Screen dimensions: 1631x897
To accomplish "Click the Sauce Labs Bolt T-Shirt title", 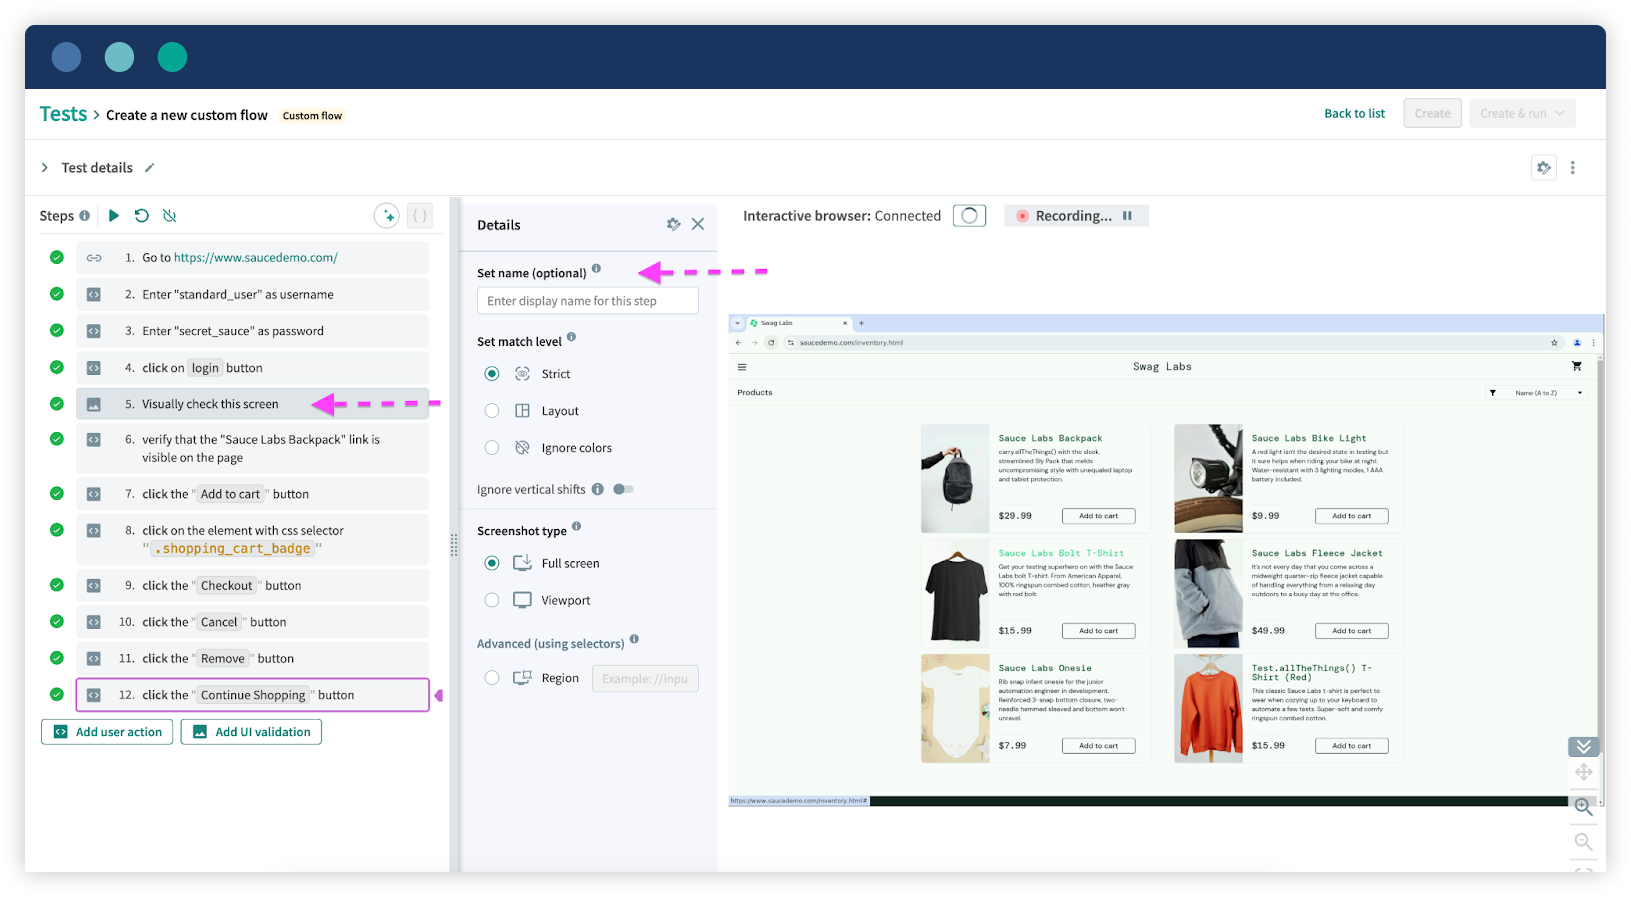I will click(1061, 553).
